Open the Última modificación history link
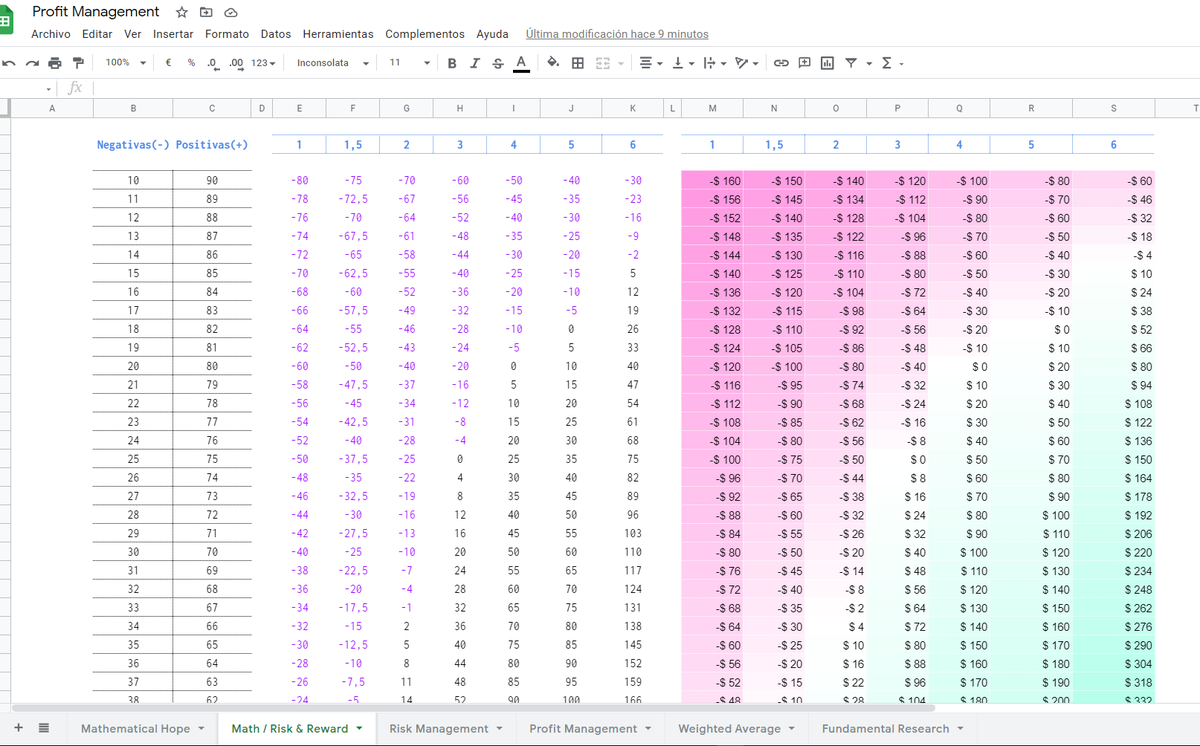 (617, 34)
